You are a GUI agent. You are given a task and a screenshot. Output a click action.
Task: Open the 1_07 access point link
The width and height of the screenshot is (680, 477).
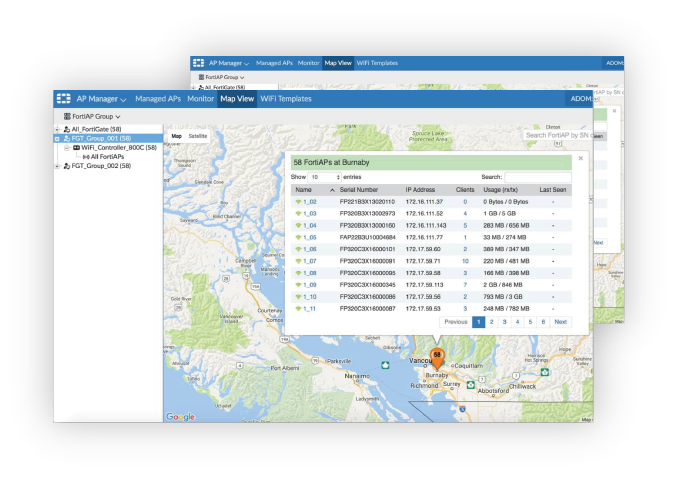click(310, 261)
